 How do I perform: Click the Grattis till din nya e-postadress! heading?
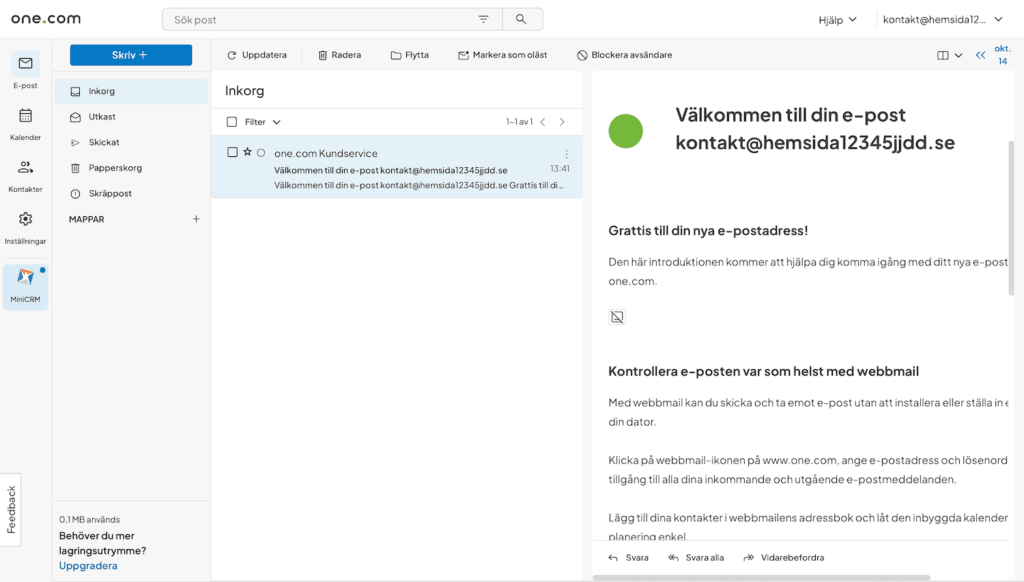pos(709,231)
